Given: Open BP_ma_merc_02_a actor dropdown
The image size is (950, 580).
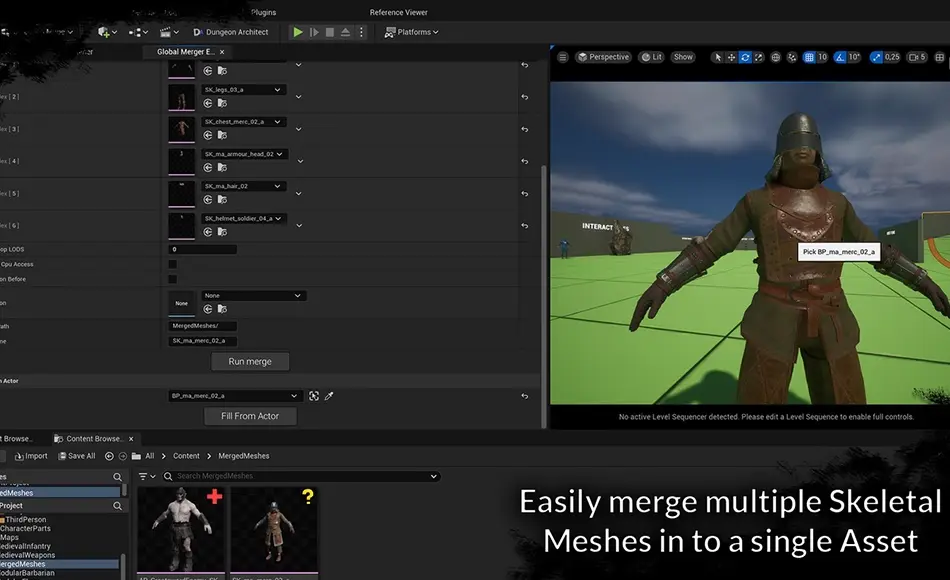Looking at the screenshot, I should [x=234, y=396].
